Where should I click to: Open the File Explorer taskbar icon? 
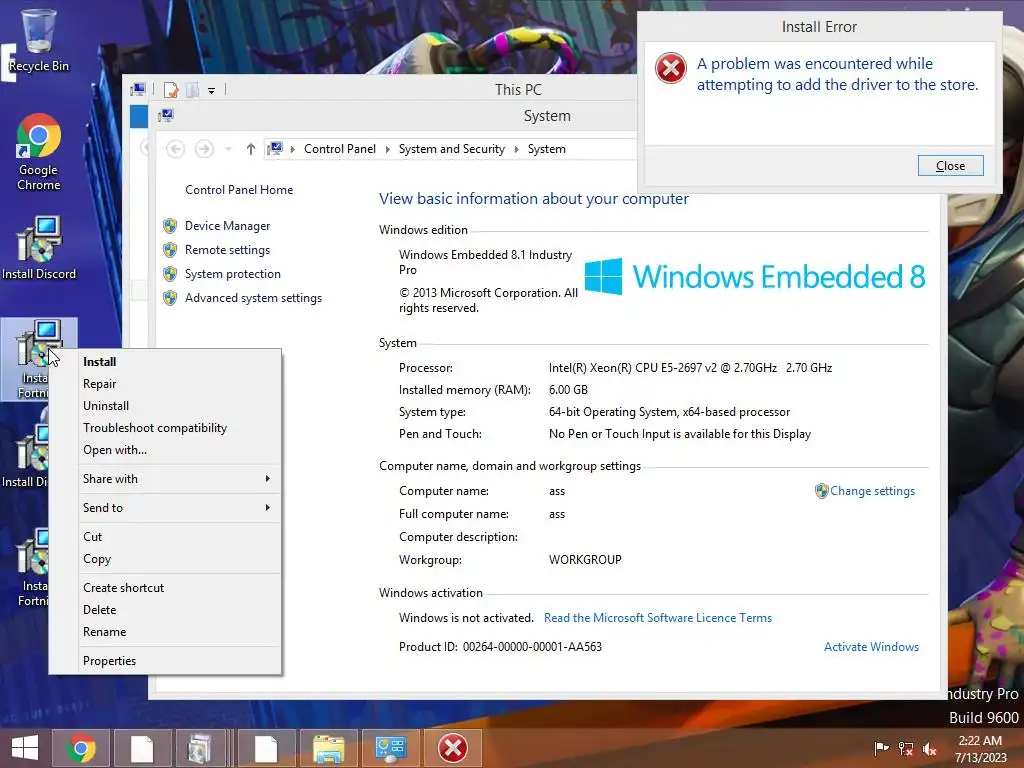(328, 748)
